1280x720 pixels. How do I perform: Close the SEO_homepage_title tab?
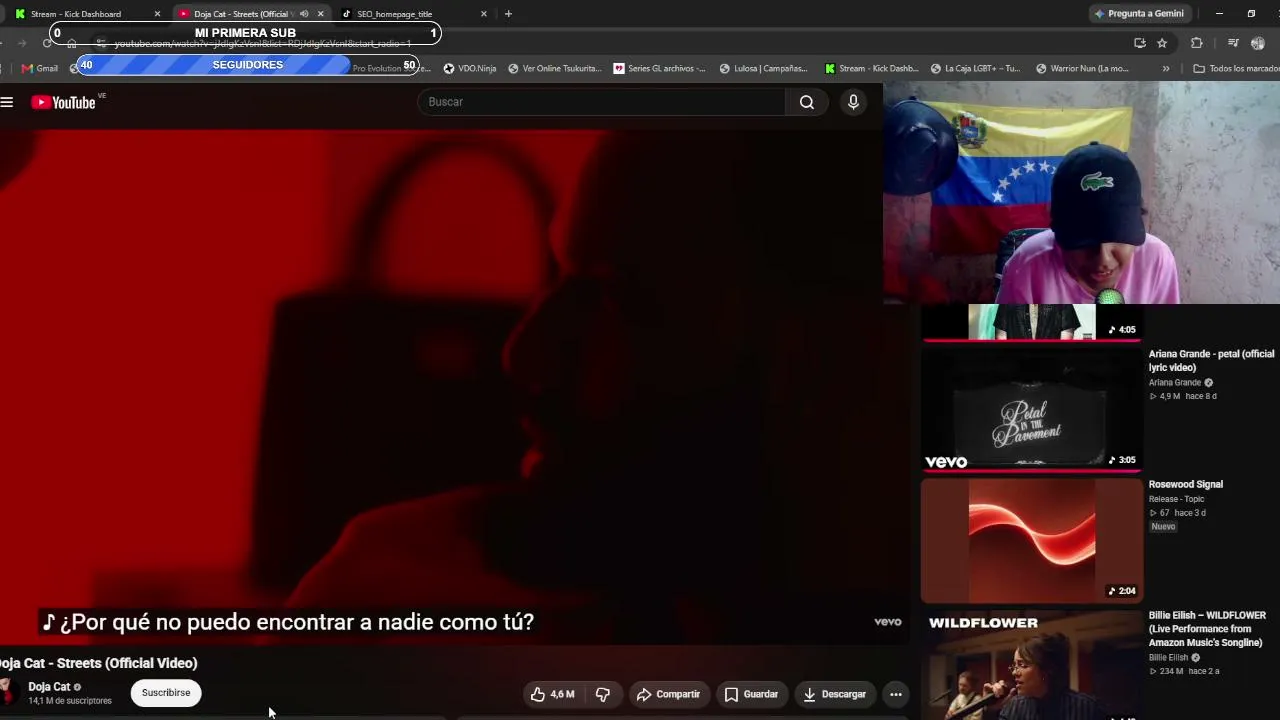pyautogui.click(x=484, y=14)
